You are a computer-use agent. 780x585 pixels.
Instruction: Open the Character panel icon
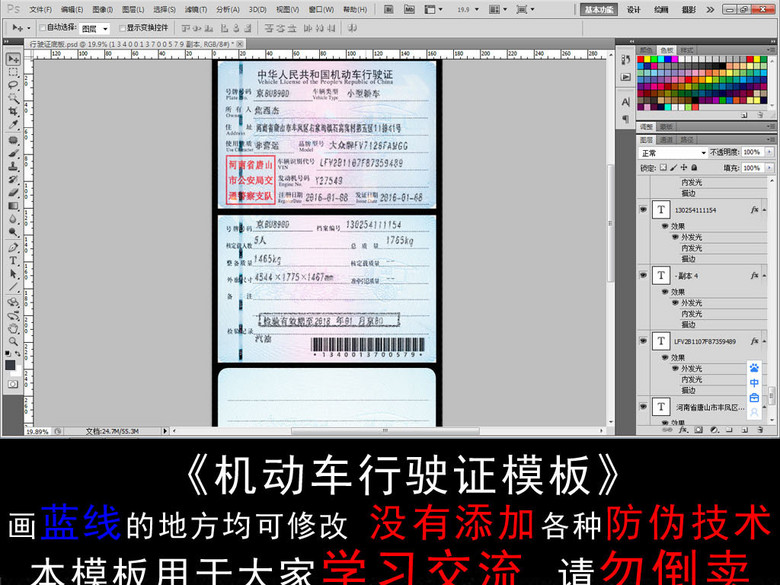pos(625,102)
